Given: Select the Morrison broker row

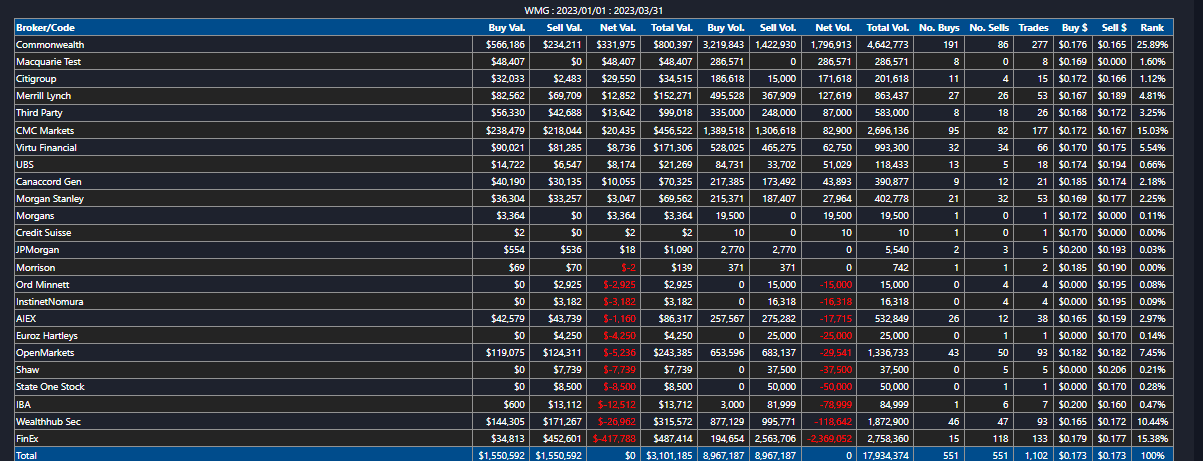Looking at the screenshot, I should (592, 267).
